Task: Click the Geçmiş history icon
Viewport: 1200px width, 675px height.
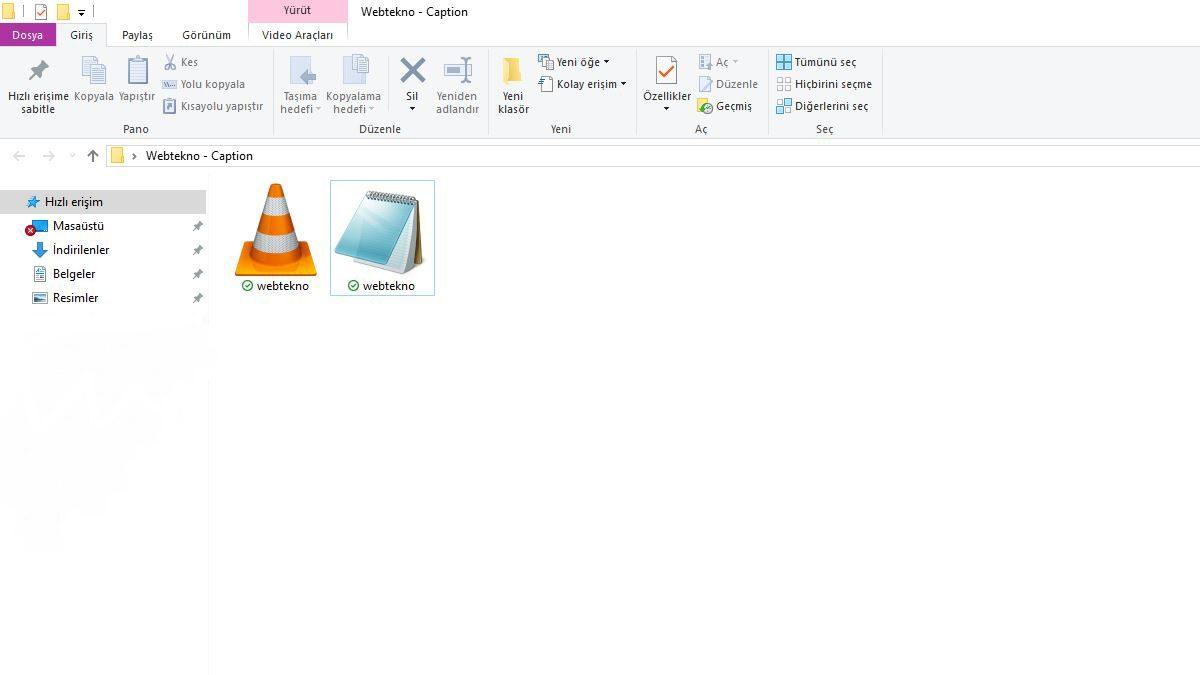Action: [705, 106]
